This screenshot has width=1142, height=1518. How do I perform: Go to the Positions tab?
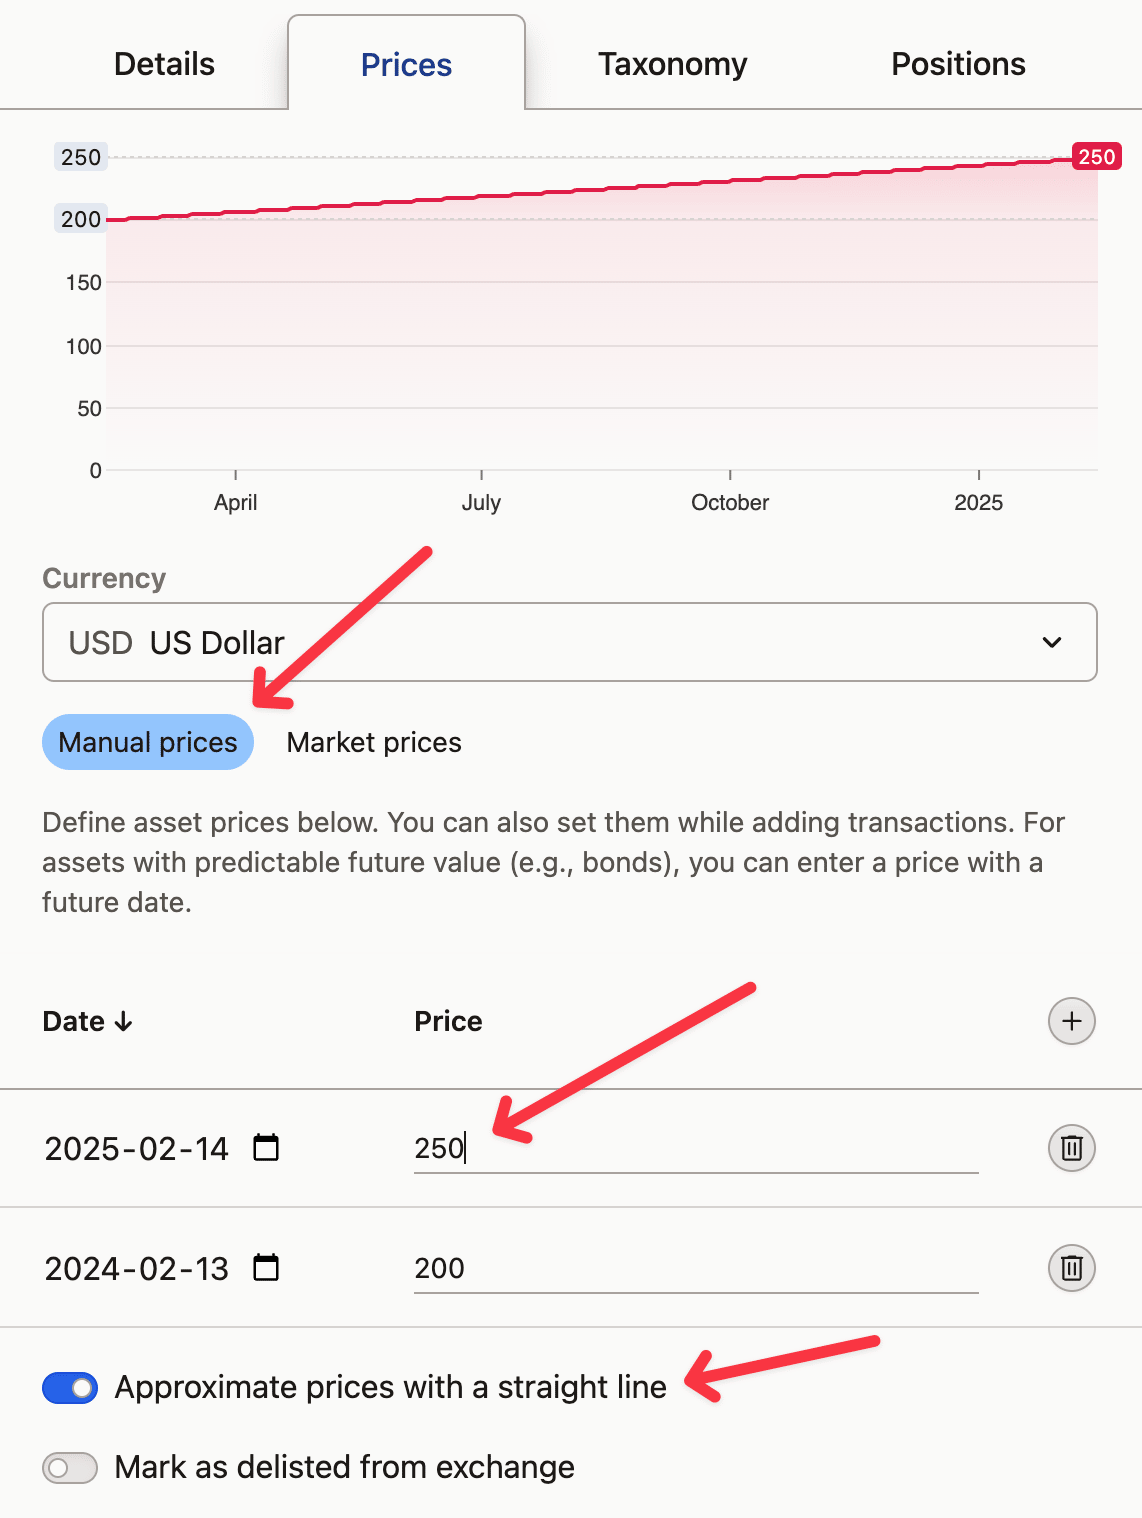[x=958, y=64]
